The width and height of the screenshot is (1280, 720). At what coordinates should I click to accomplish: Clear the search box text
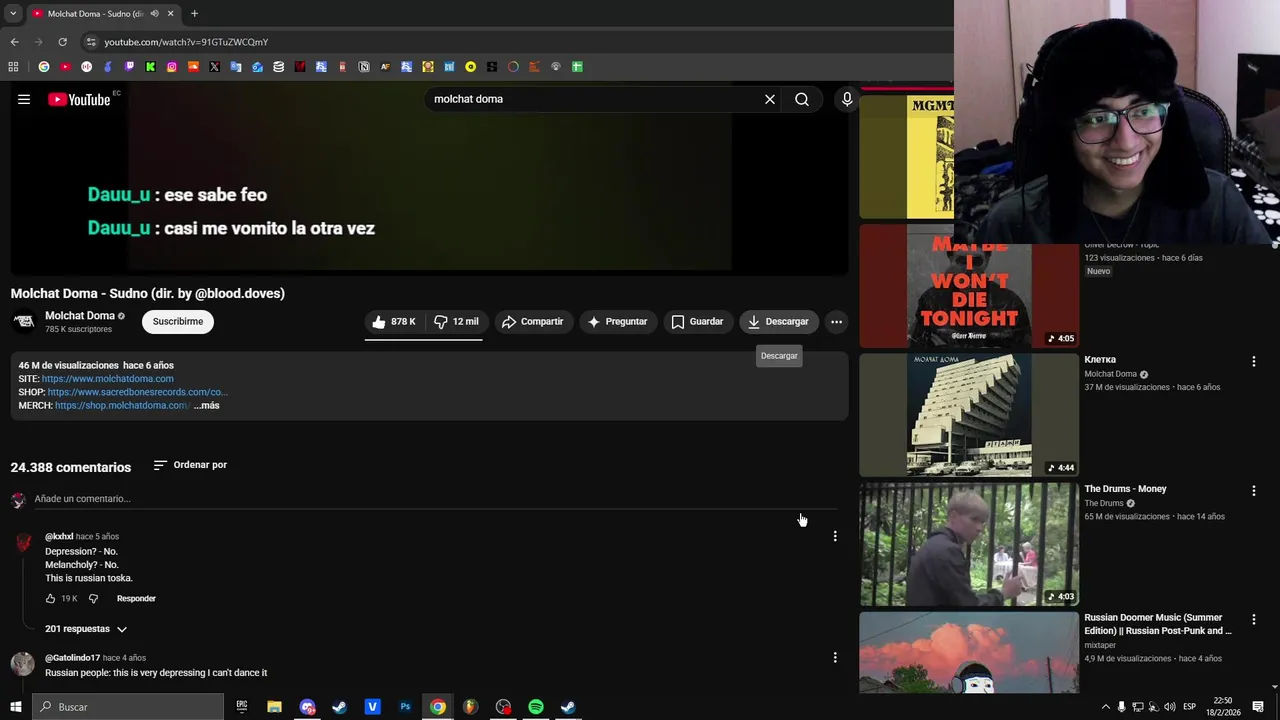point(770,99)
